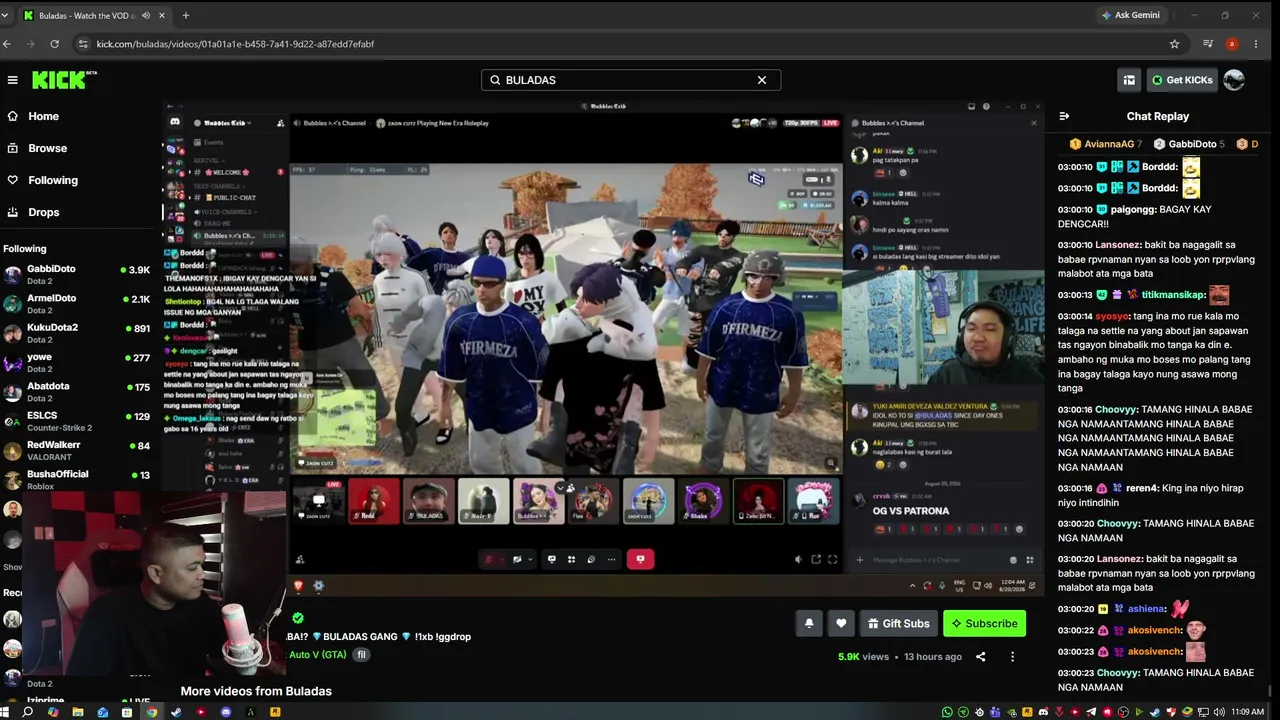This screenshot has height=720, width=1280.
Task: Open the taskbar clock showing 11:09 AM
Action: (x=1247, y=712)
